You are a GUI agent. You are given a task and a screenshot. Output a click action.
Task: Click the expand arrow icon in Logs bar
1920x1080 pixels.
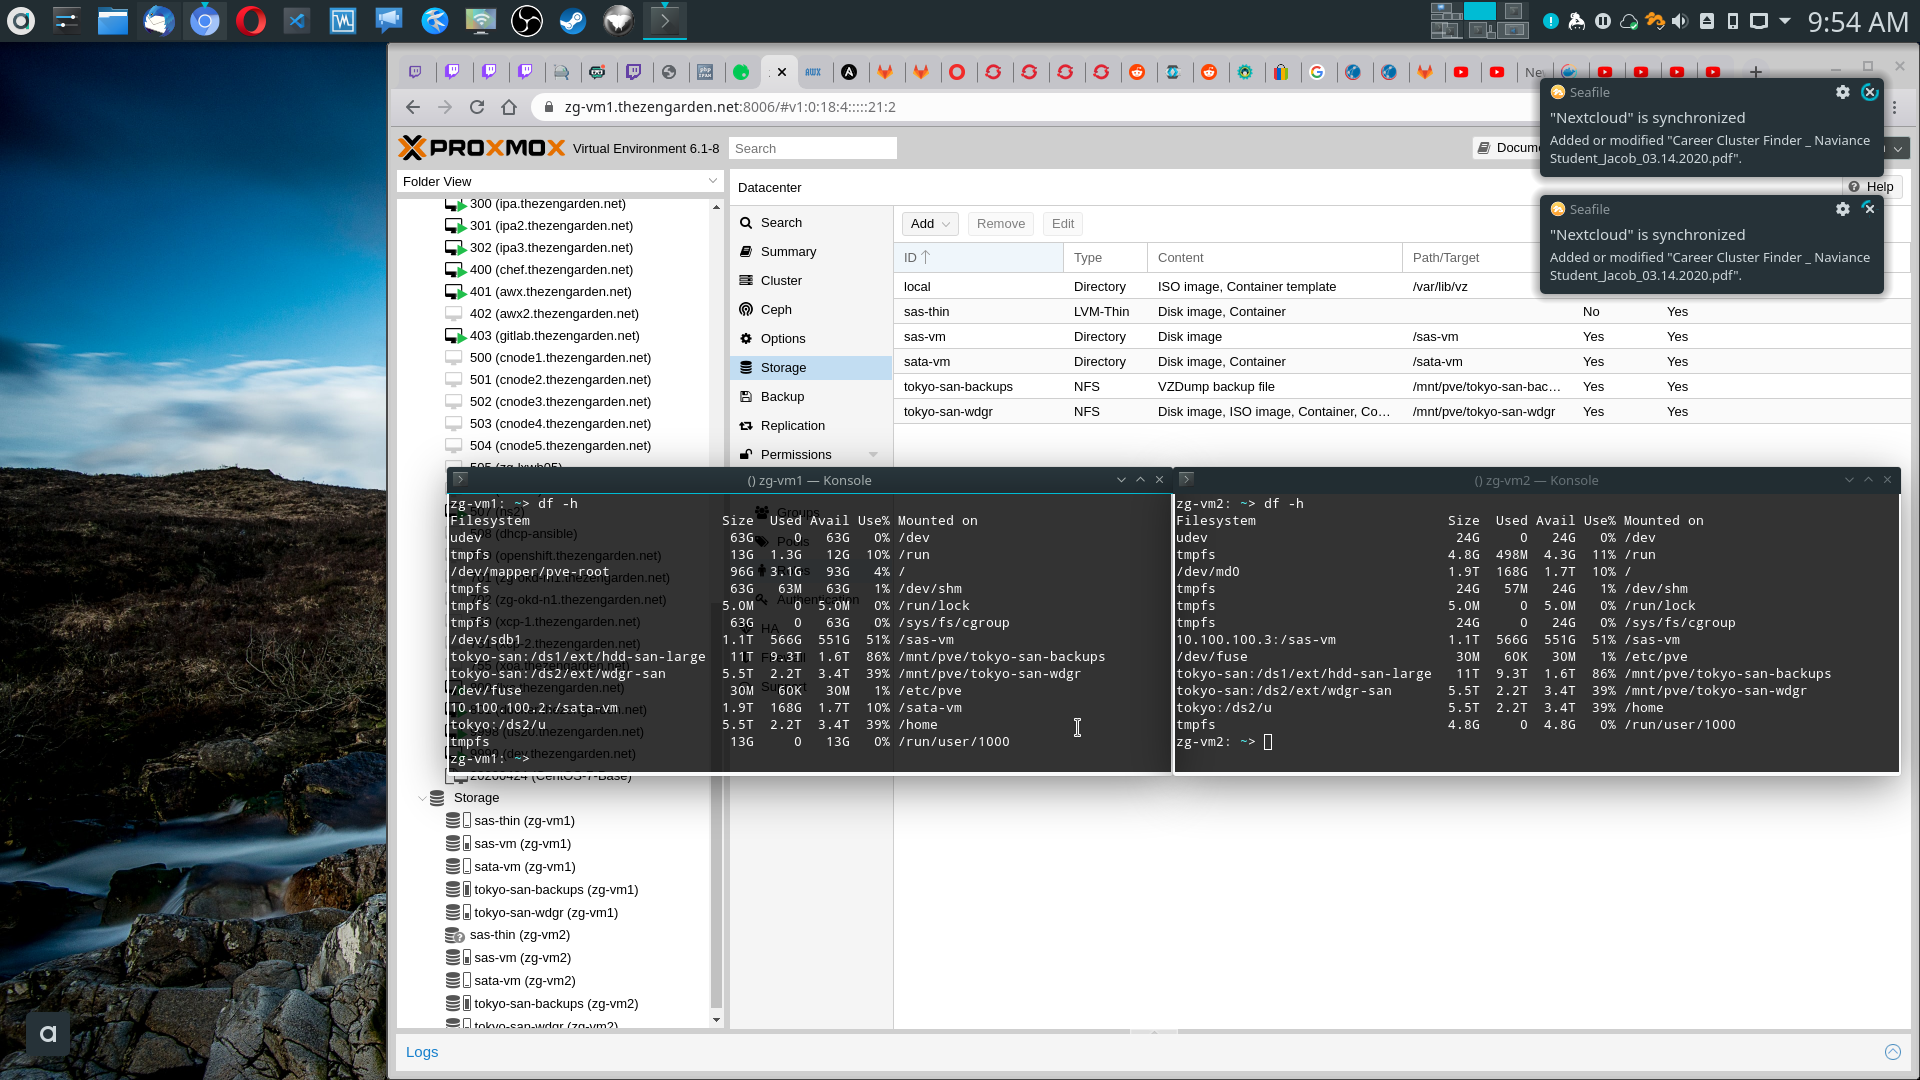tap(1893, 1052)
